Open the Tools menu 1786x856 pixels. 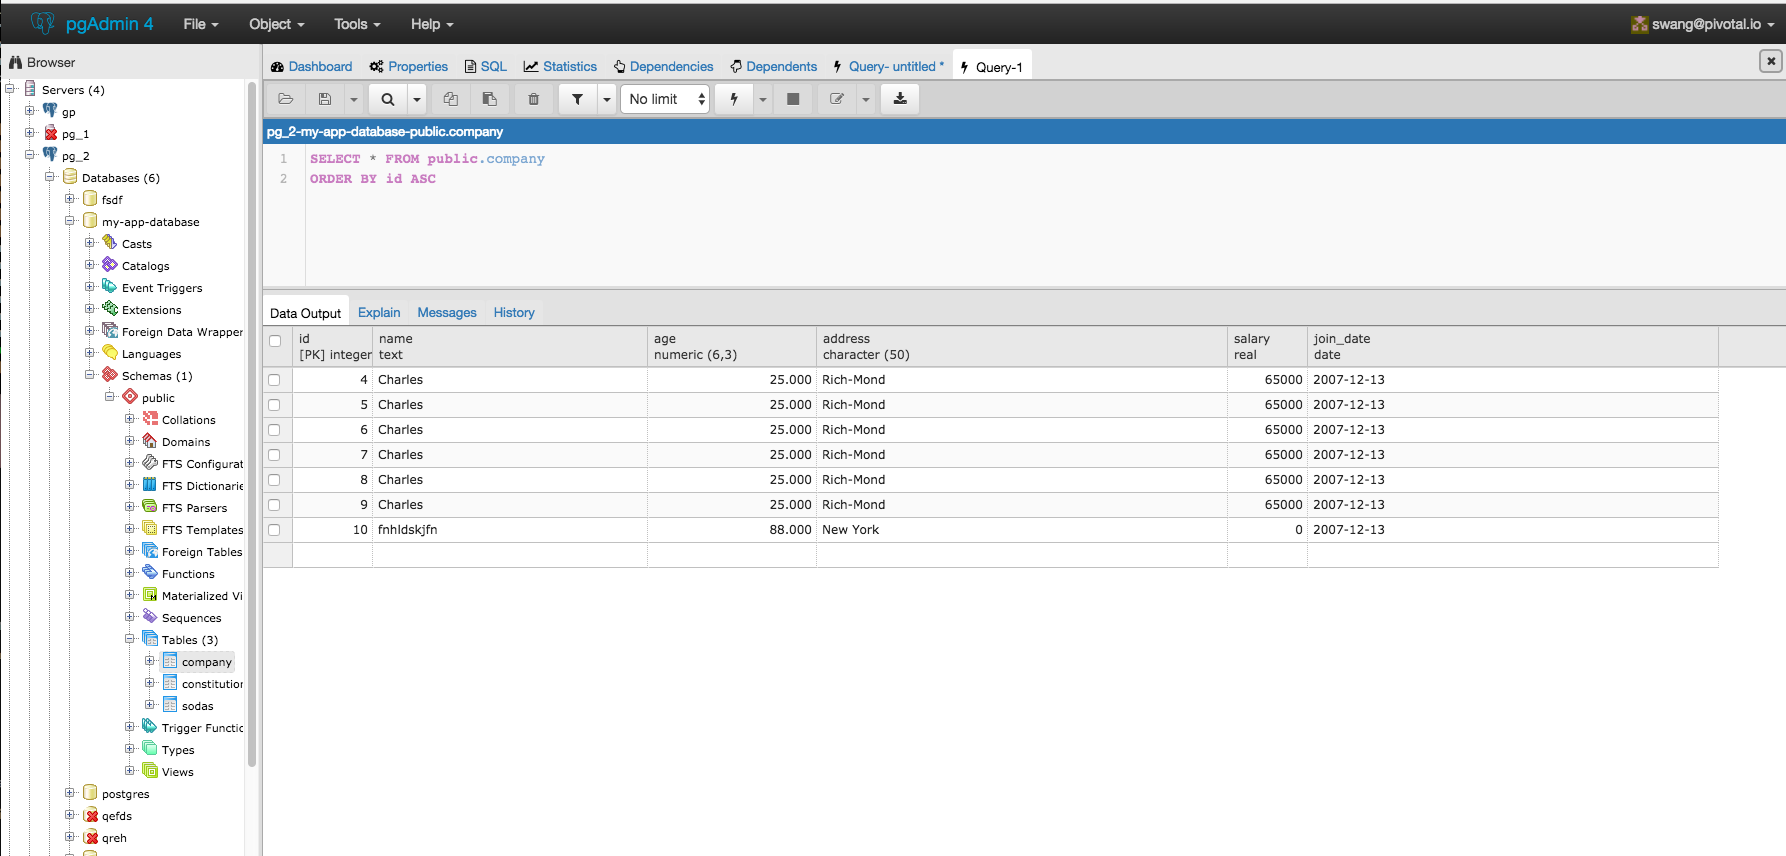click(x=357, y=24)
